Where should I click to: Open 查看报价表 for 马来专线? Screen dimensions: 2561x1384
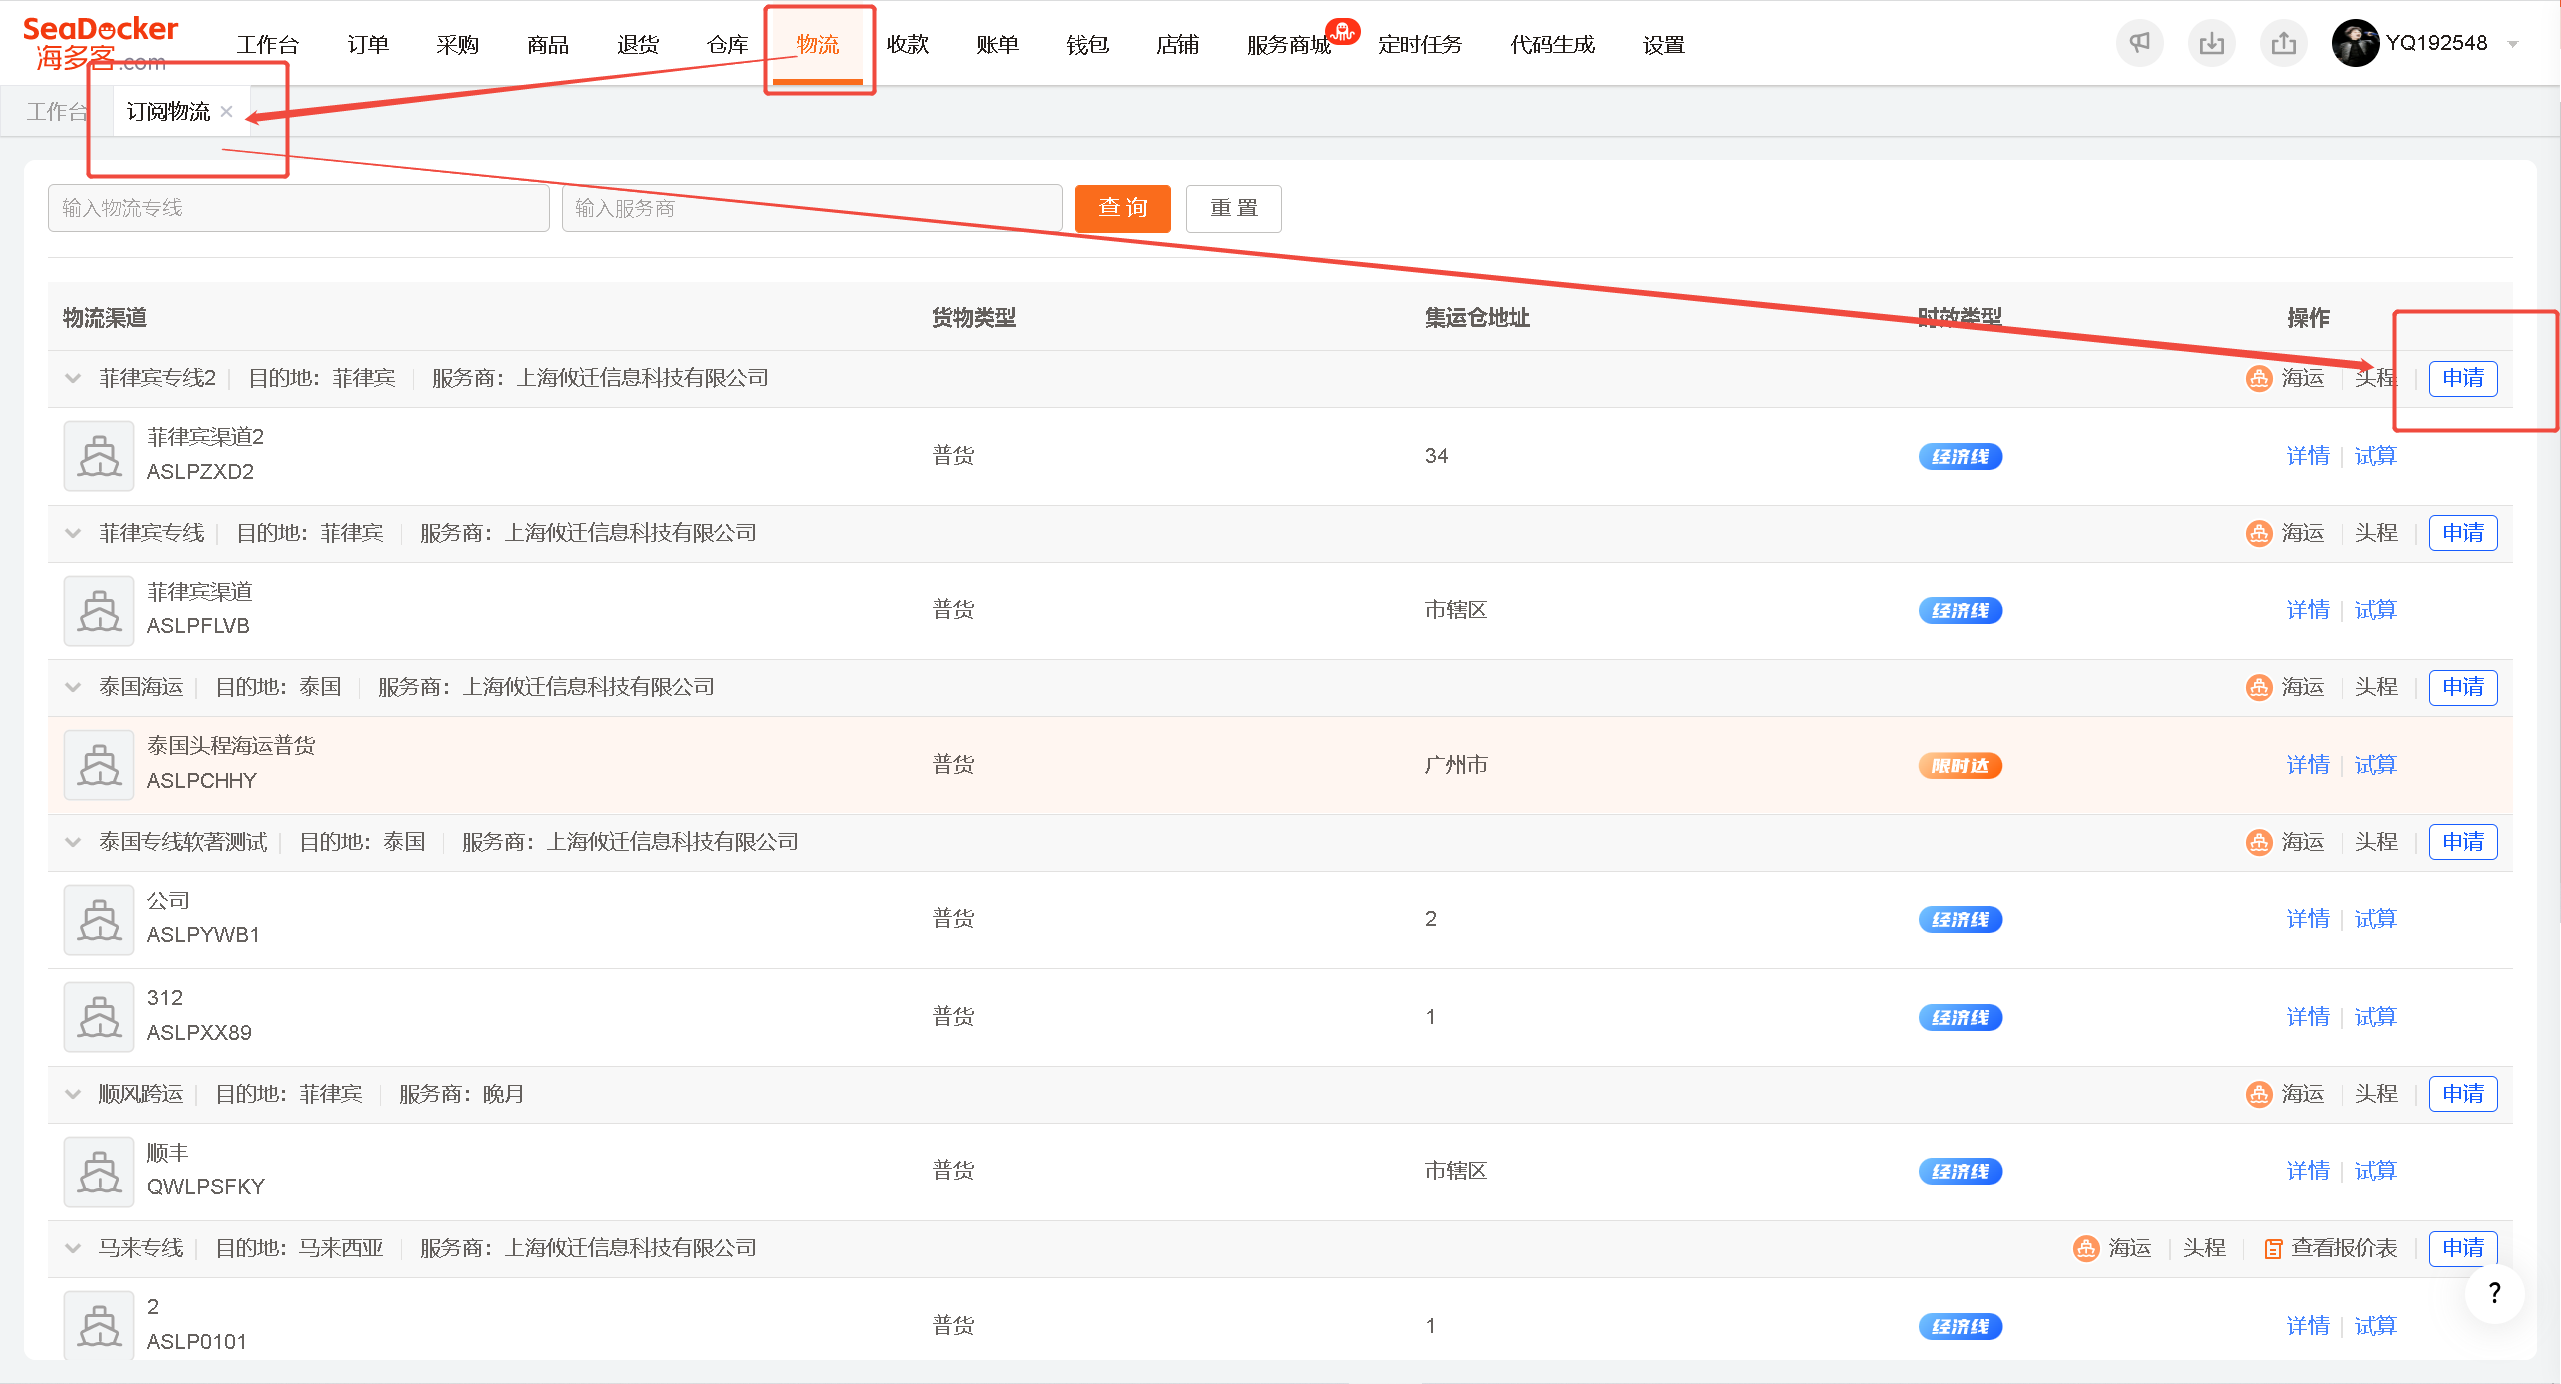coord(2344,1248)
